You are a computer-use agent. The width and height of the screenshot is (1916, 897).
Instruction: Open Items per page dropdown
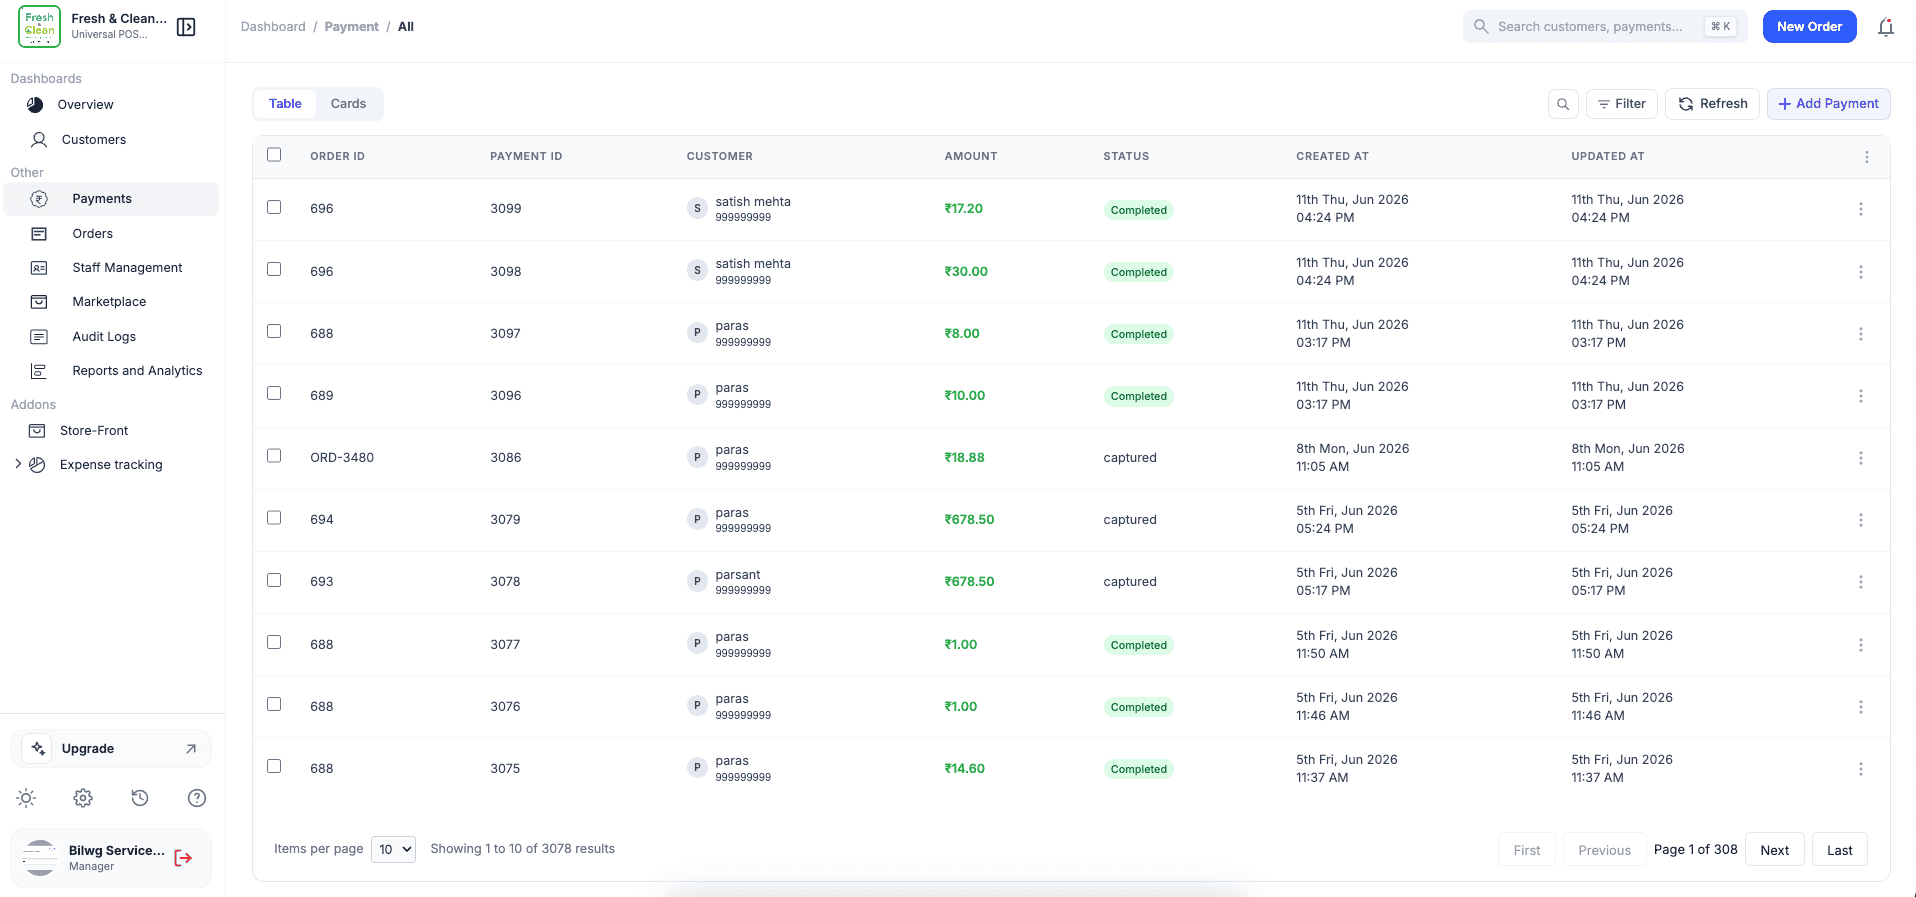(393, 850)
